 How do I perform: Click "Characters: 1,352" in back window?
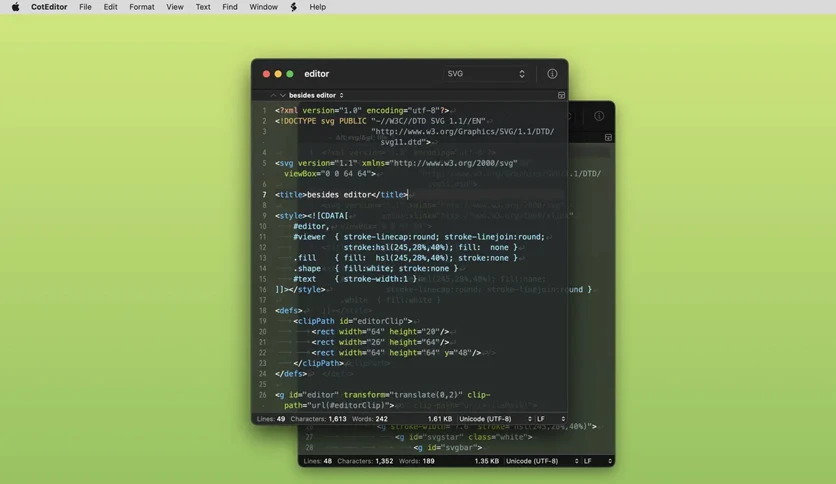[x=365, y=461]
